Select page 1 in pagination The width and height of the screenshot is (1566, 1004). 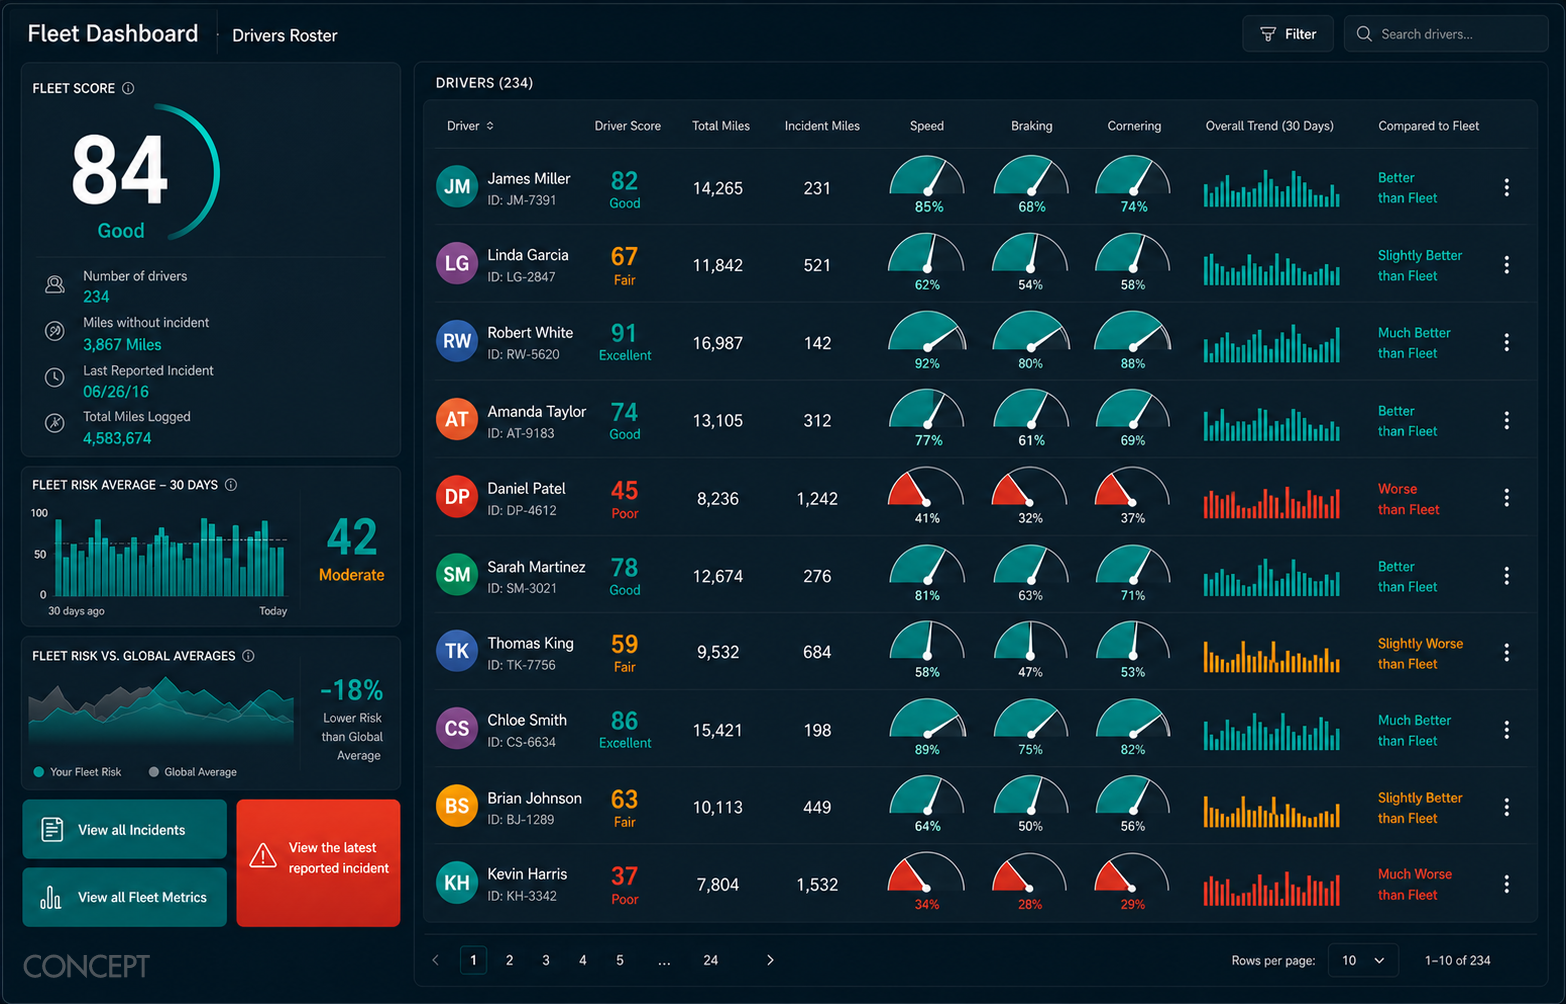coord(473,960)
